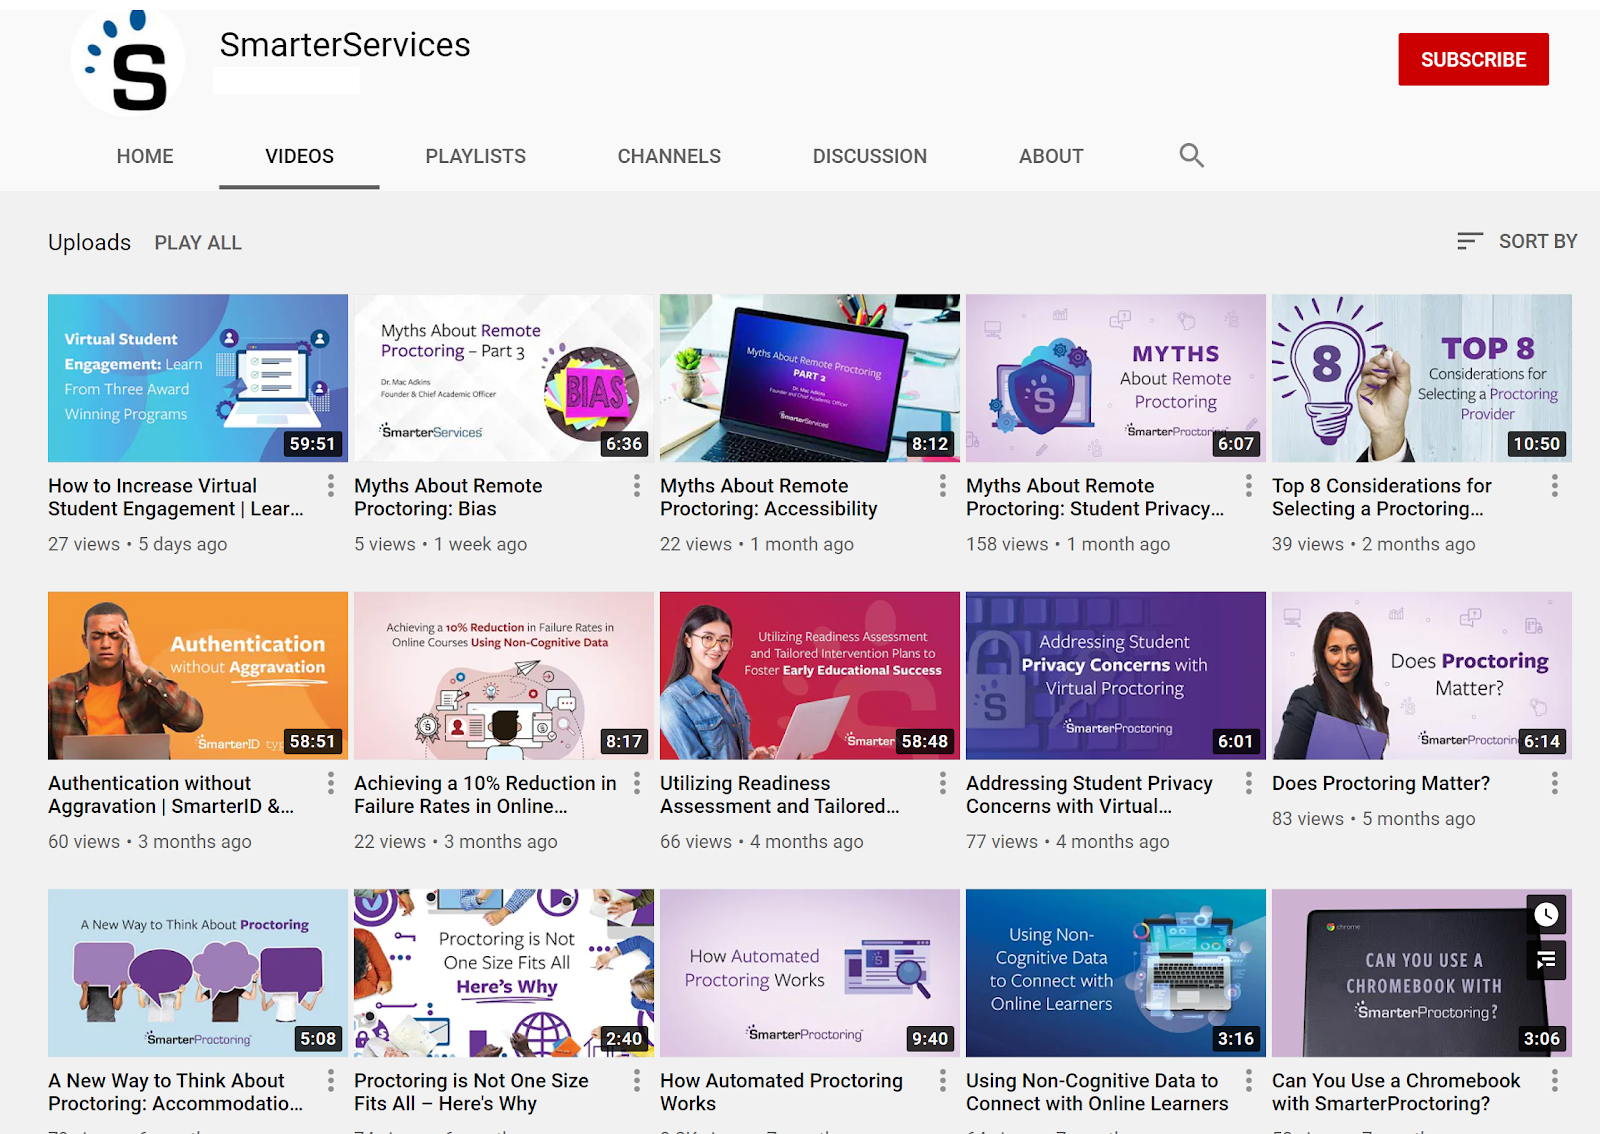Click title 'Achieving a 10% Reduction in Failure Rates'

point(485,795)
